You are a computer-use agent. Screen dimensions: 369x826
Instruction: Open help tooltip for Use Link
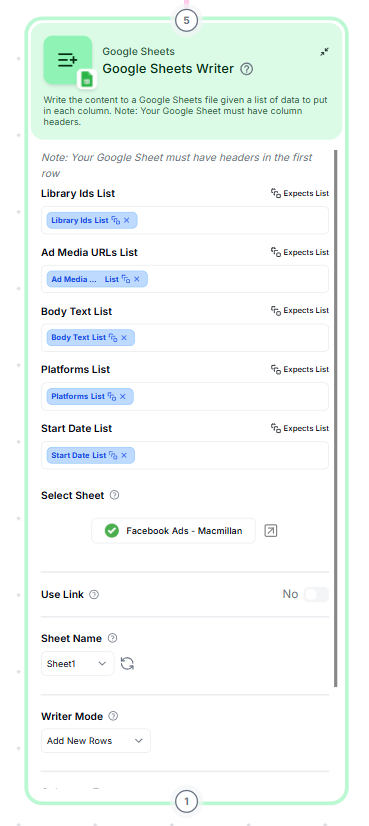coord(94,595)
